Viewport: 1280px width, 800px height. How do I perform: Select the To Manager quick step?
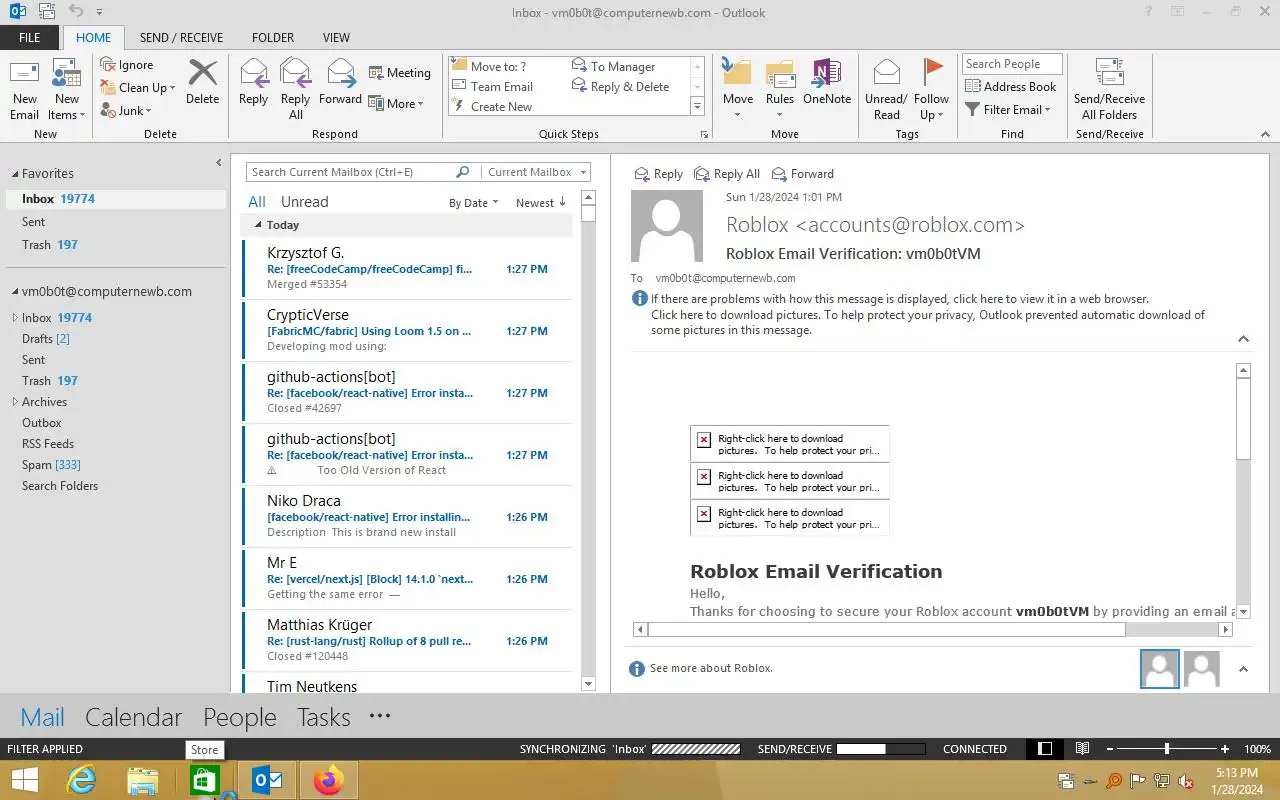pos(613,67)
